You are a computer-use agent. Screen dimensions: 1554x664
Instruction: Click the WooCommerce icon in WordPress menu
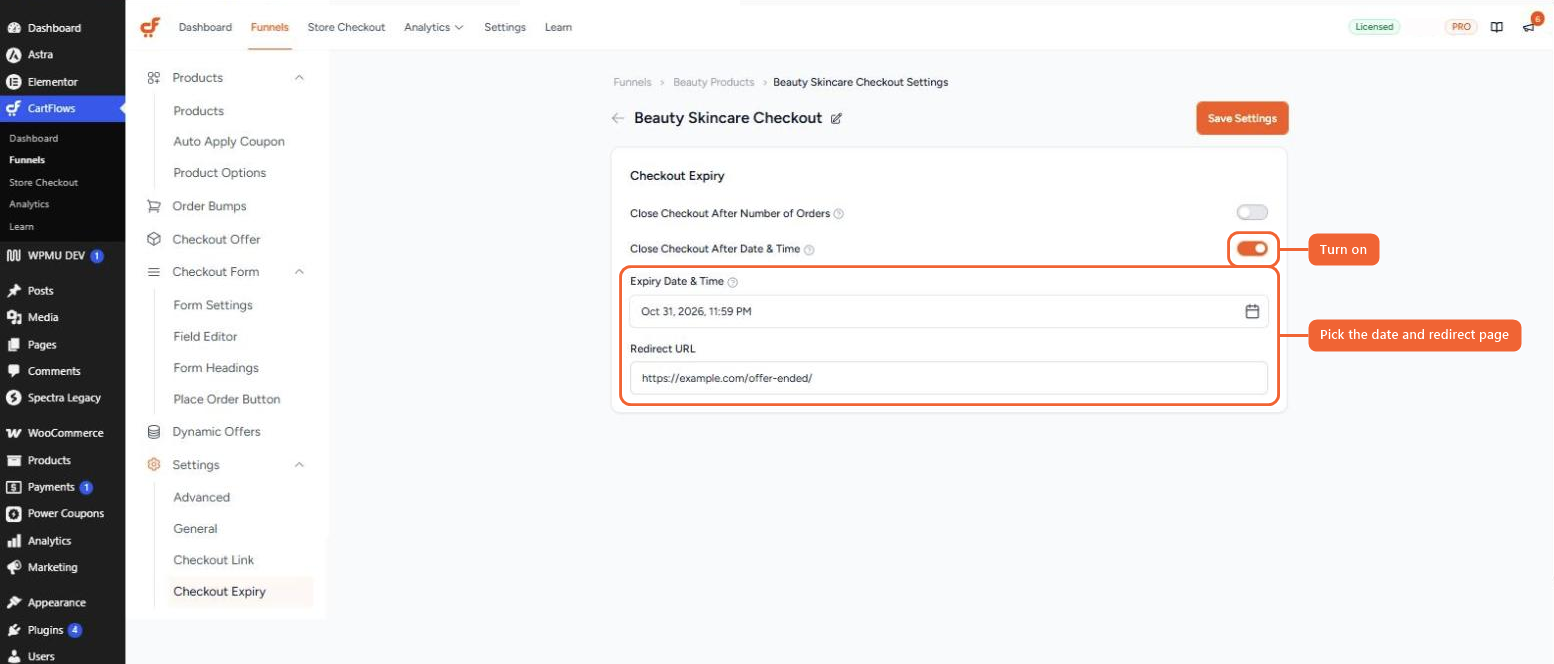click(14, 433)
